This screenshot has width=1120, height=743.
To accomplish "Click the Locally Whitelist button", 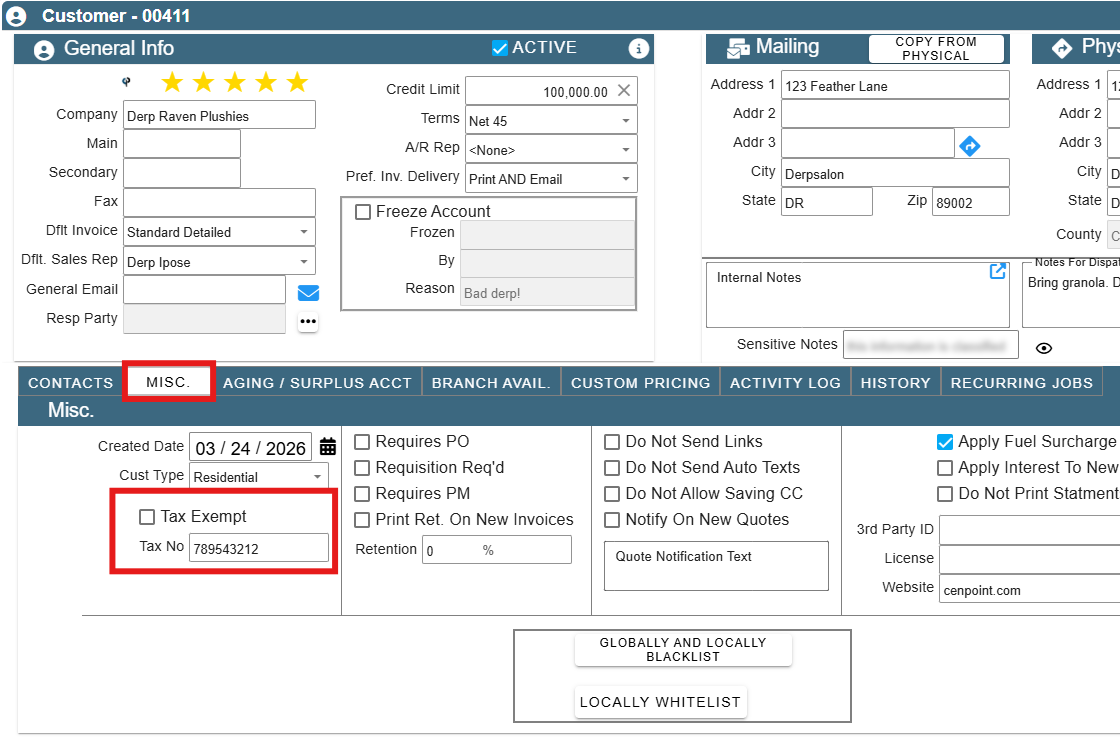I will click(661, 702).
